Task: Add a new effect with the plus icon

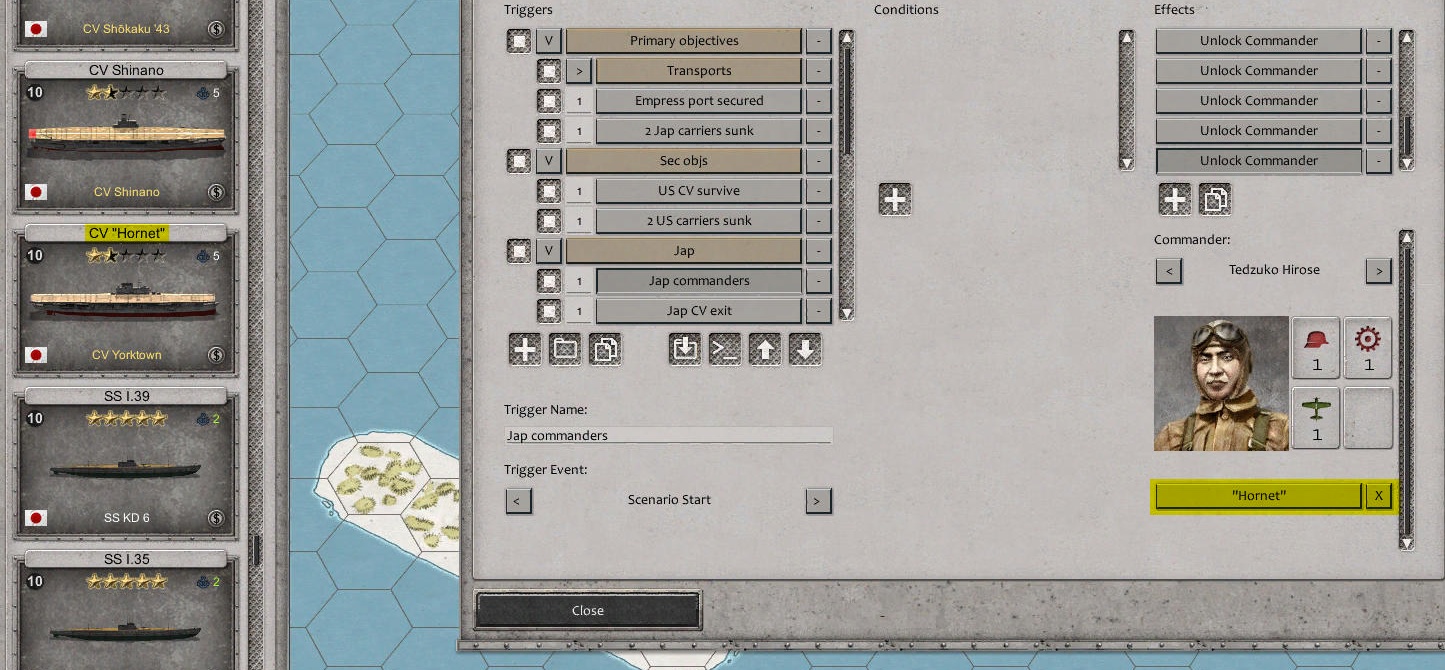Action: coord(1175,199)
